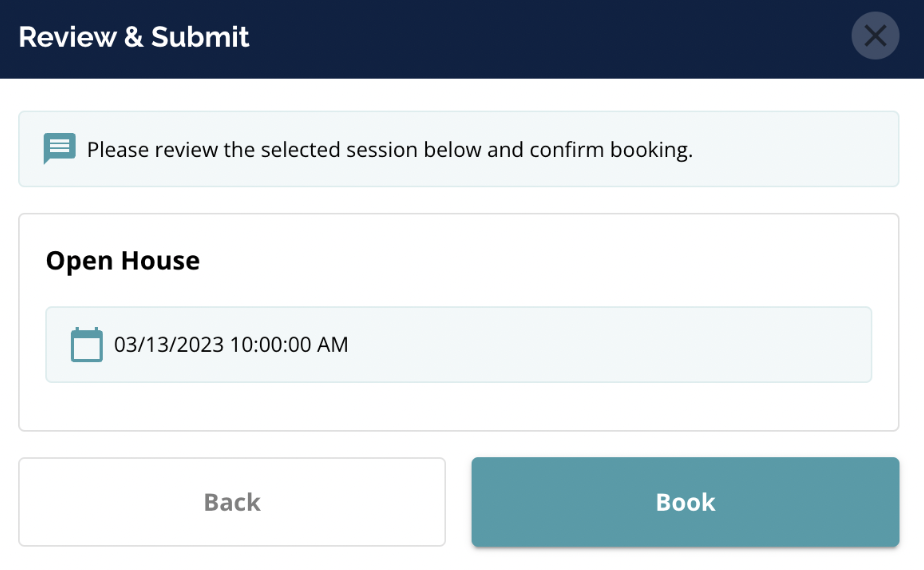Click the chat message icon in the notice
The height and width of the screenshot is (570, 924).
coord(59,149)
